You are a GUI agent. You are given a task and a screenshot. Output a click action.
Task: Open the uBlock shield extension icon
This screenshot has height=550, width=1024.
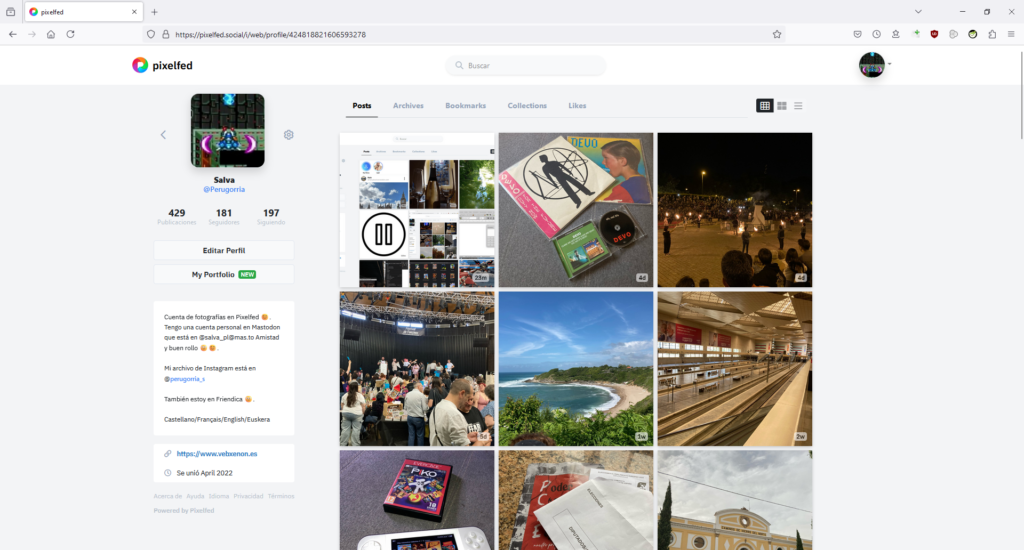pyautogui.click(x=935, y=34)
